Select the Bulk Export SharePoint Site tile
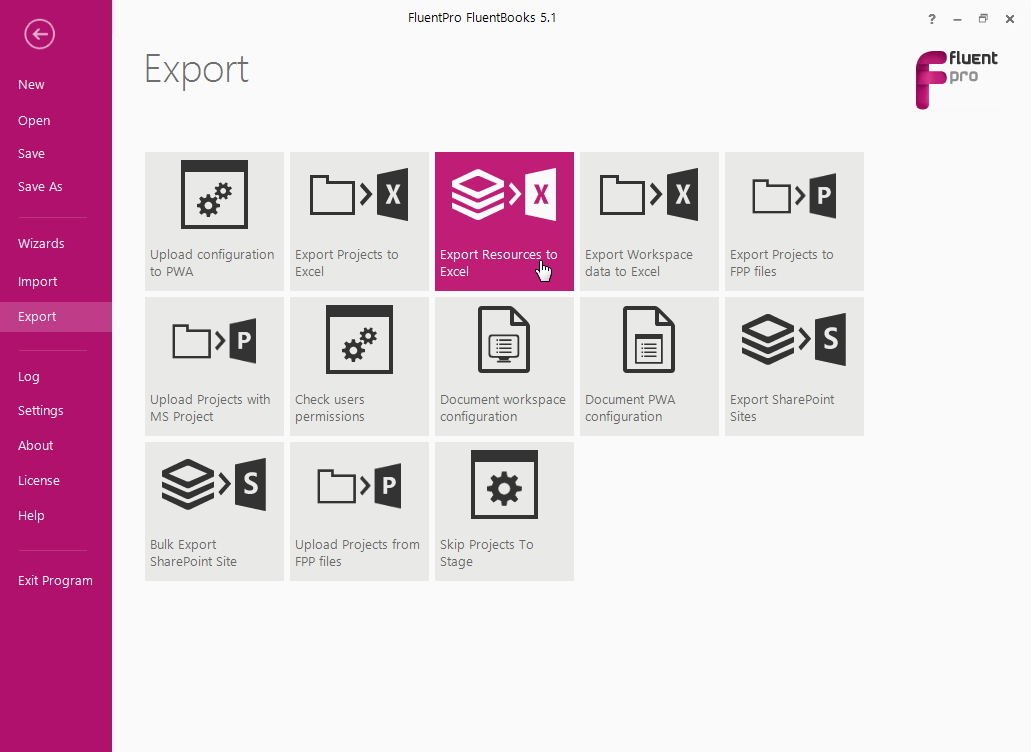Image resolution: width=1031 pixels, height=752 pixels. coord(214,511)
